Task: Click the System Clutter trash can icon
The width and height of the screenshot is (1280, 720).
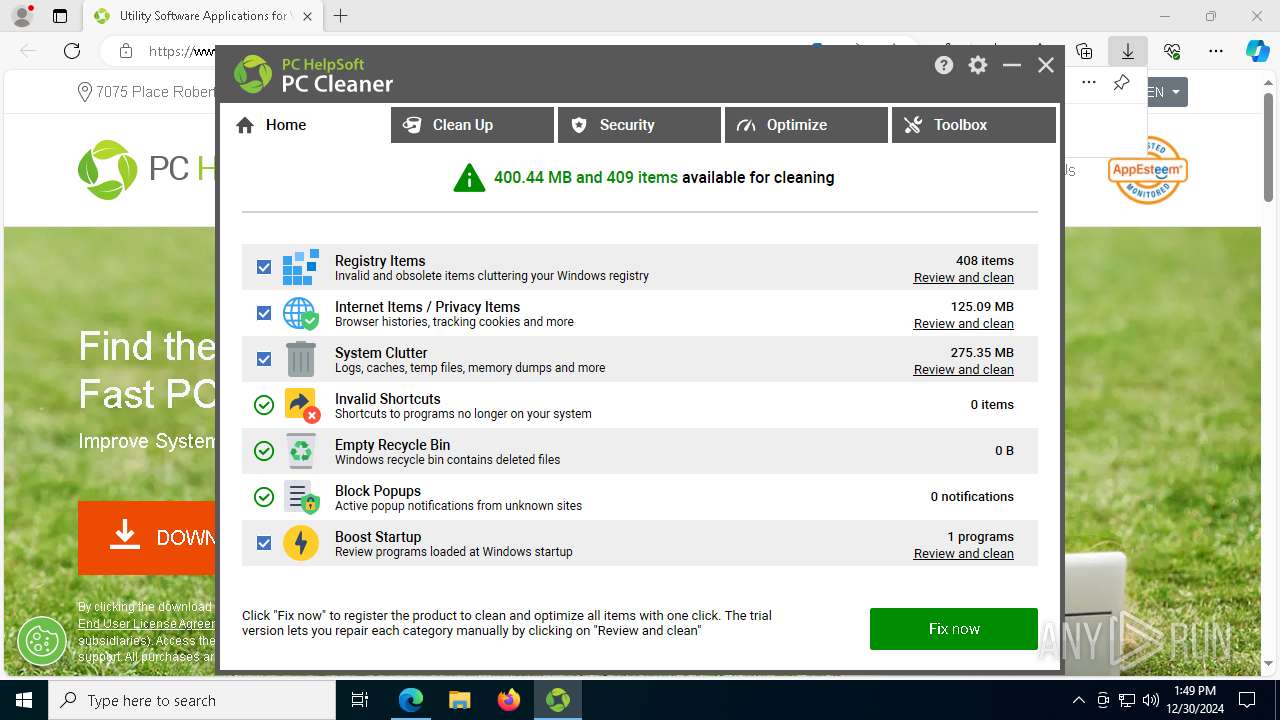Action: coord(301,359)
